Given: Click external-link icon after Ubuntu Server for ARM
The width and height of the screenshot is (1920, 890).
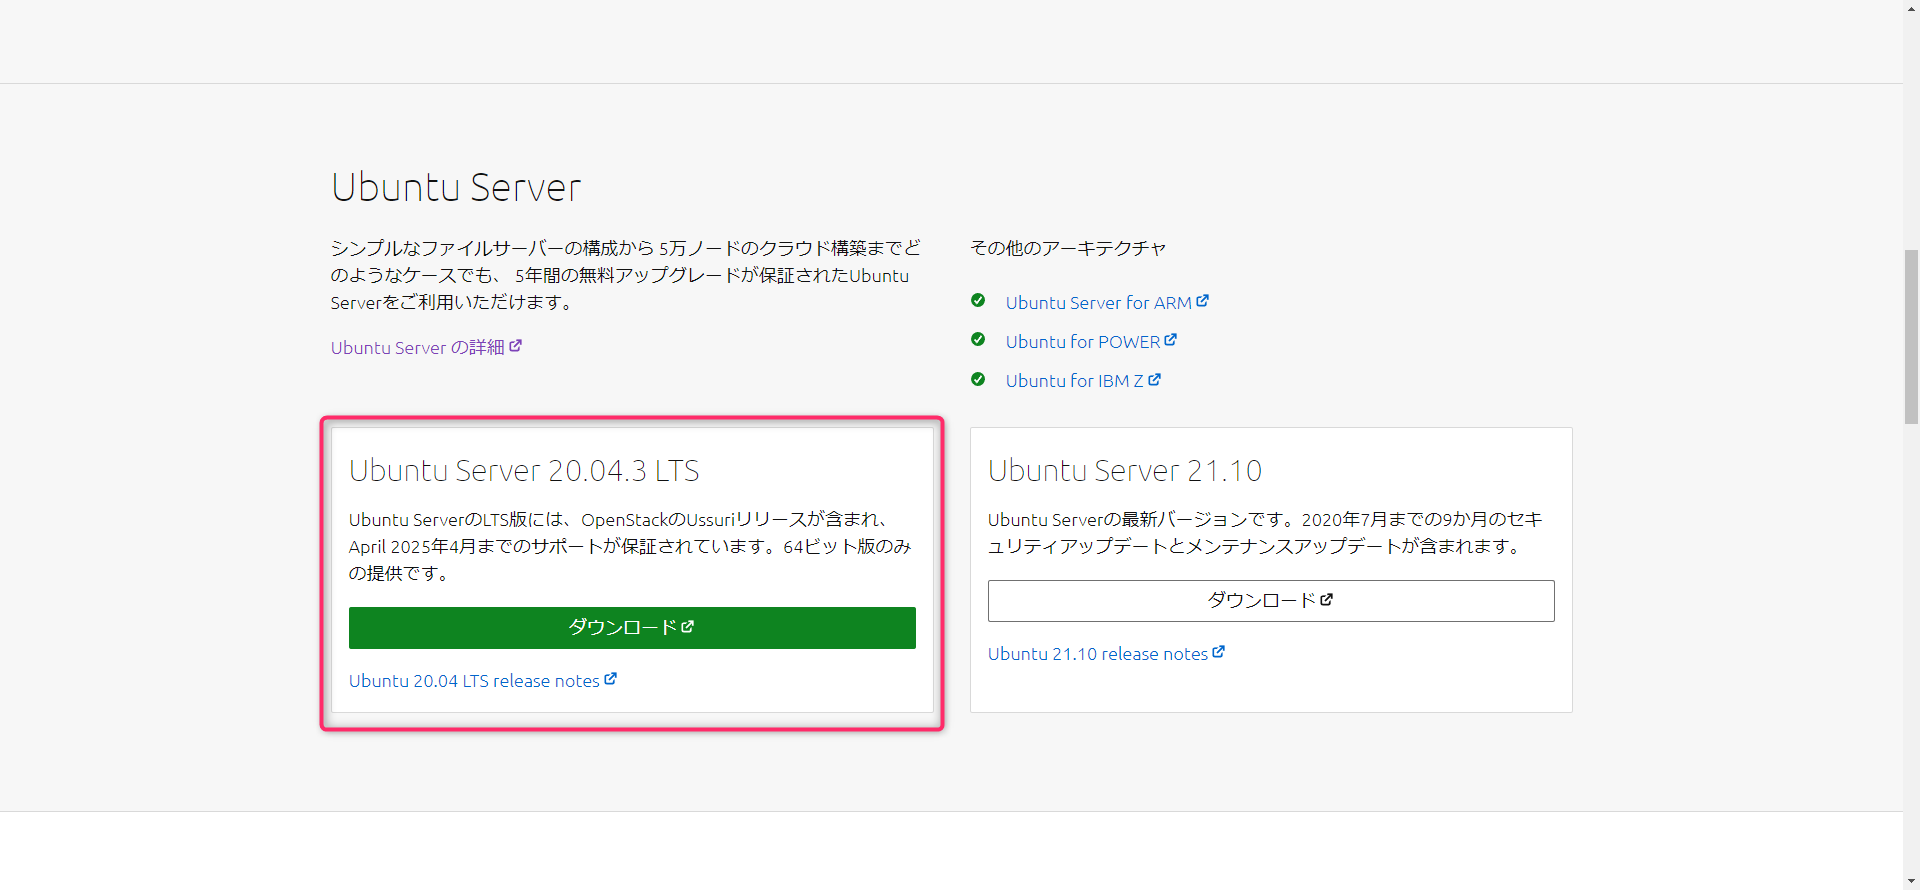Looking at the screenshot, I should tap(1202, 301).
